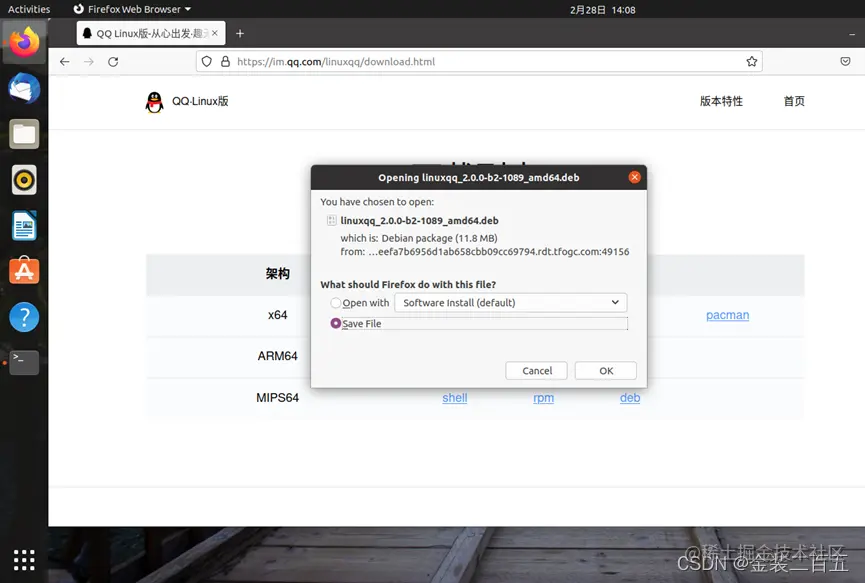Expand the Software Install (default) dropdown
The width and height of the screenshot is (865, 583).
511,303
